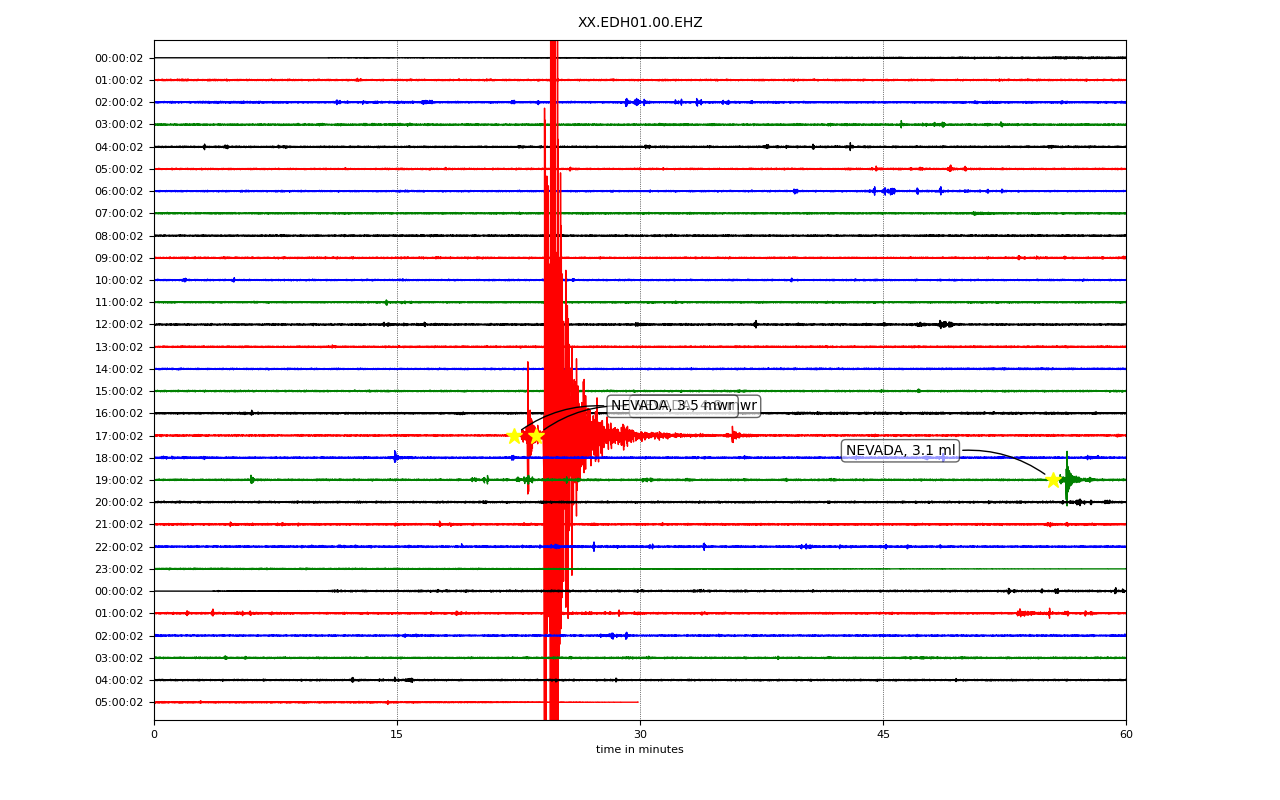Click the 45 tick label on x-axis

point(883,735)
